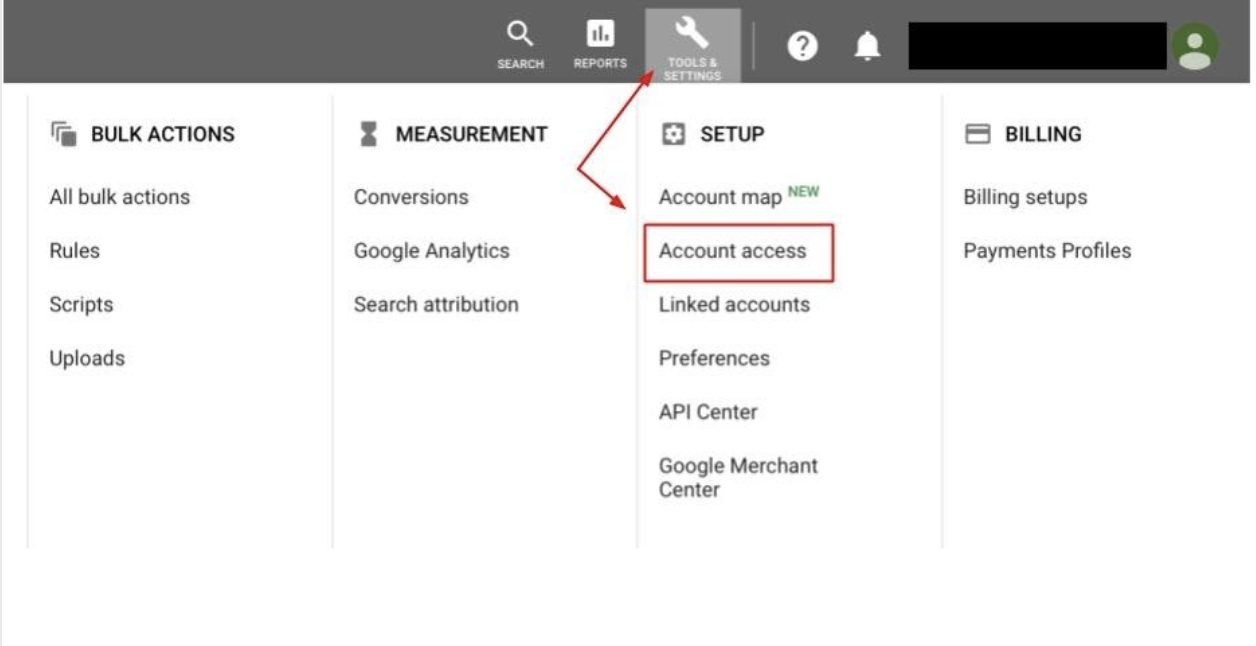The height and width of the screenshot is (646, 1256).
Task: Click the SETUP heading text
Action: click(732, 134)
